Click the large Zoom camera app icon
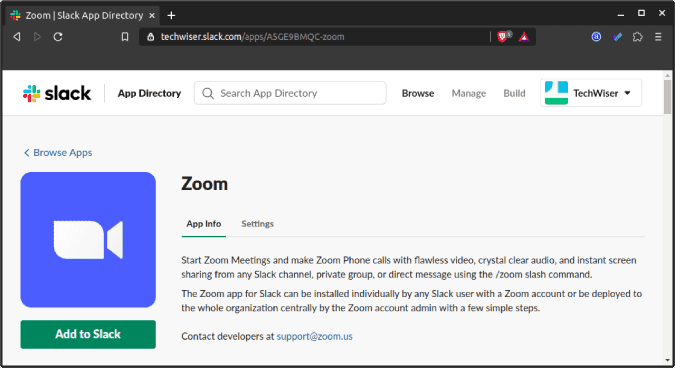 [x=88, y=240]
